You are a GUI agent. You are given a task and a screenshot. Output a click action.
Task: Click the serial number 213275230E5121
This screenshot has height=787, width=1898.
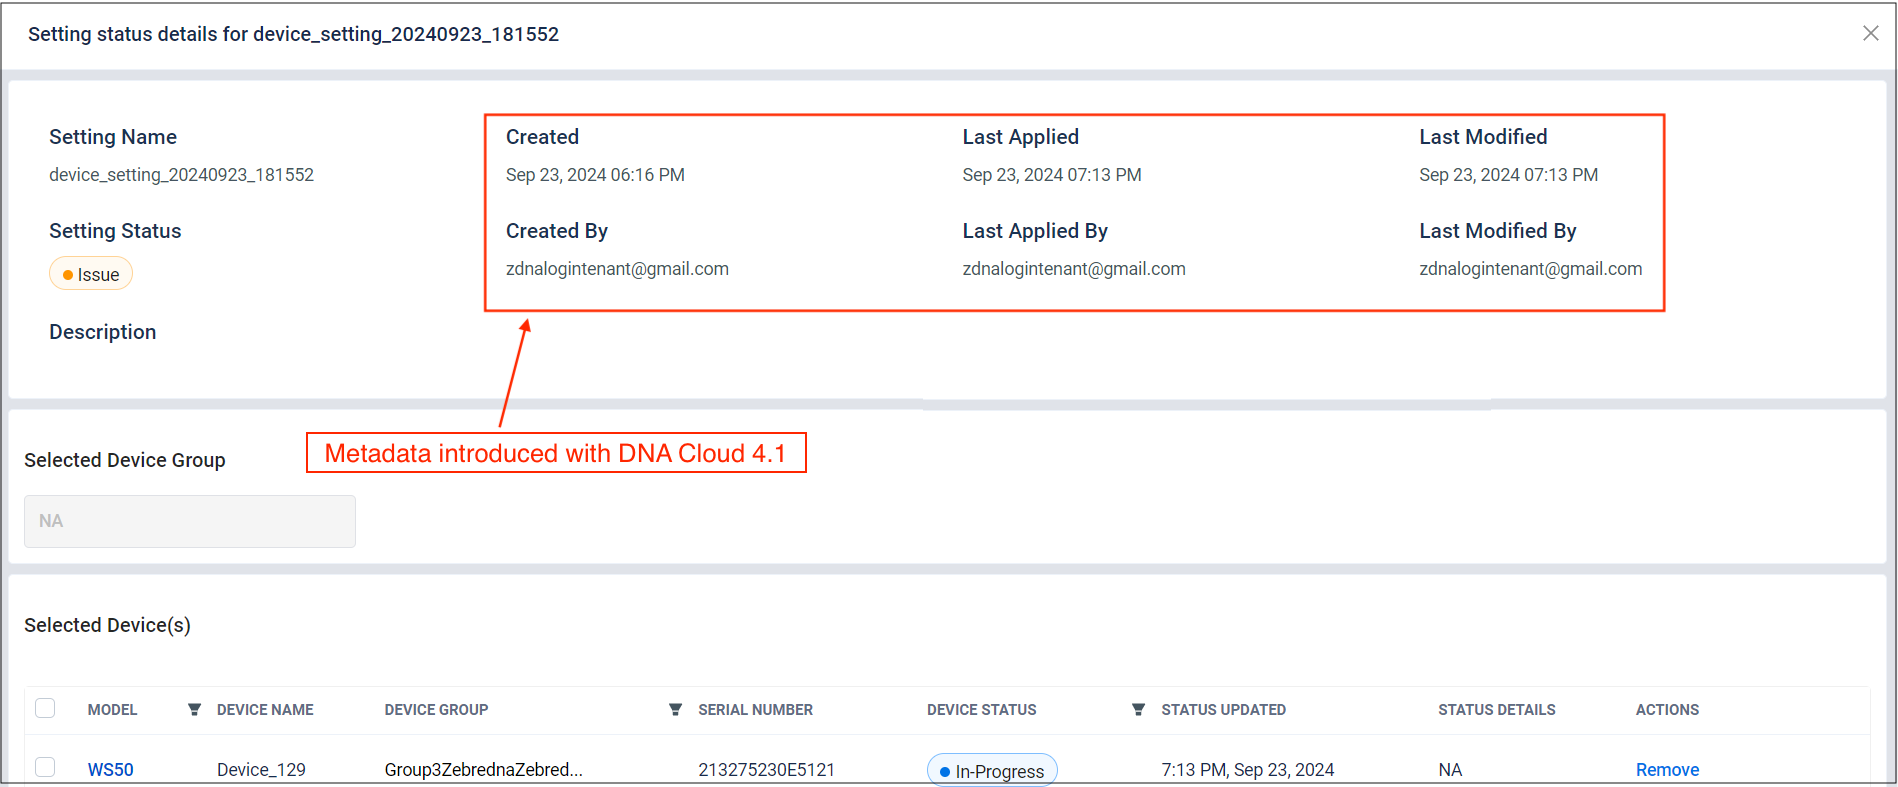tap(766, 769)
